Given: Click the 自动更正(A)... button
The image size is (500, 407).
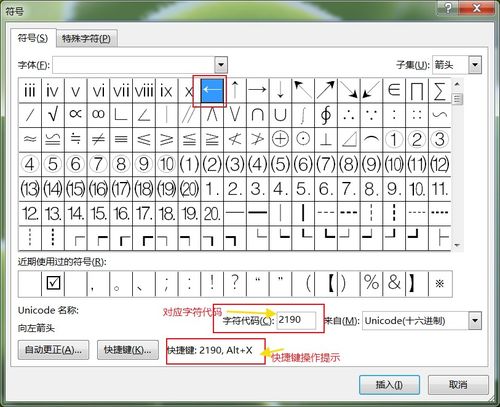Looking at the screenshot, I should pos(53,350).
